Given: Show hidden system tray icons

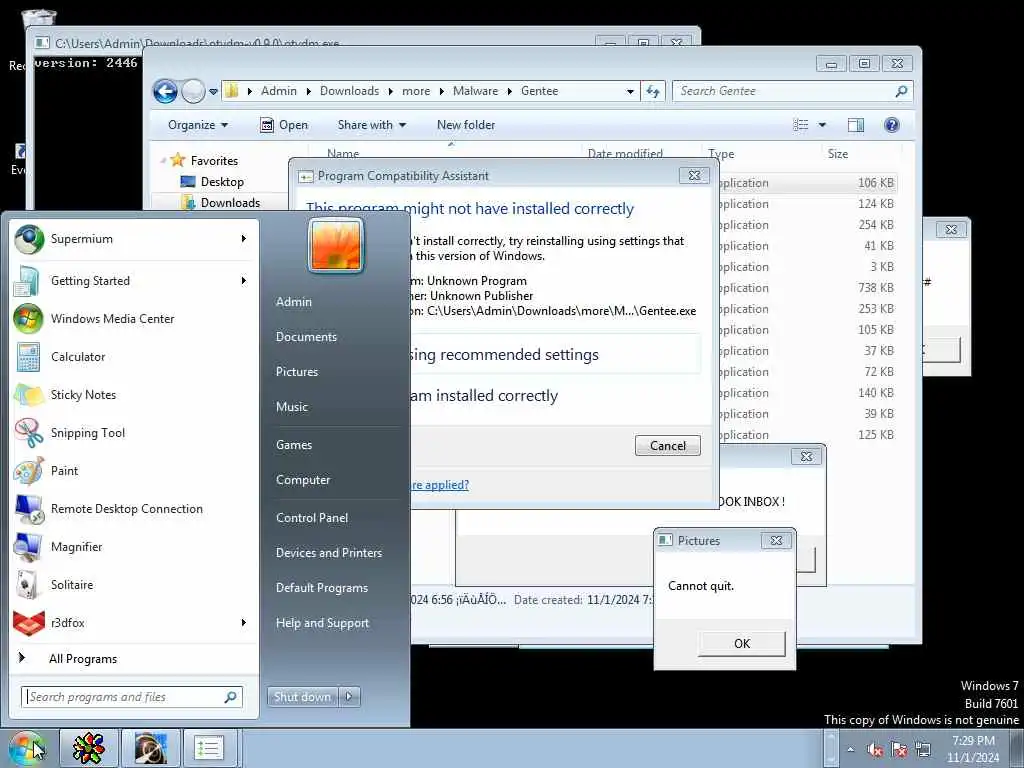Looking at the screenshot, I should (x=850, y=750).
